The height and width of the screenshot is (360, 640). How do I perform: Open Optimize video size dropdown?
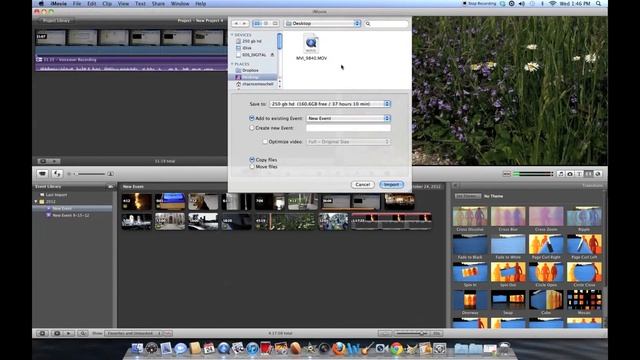coord(349,142)
